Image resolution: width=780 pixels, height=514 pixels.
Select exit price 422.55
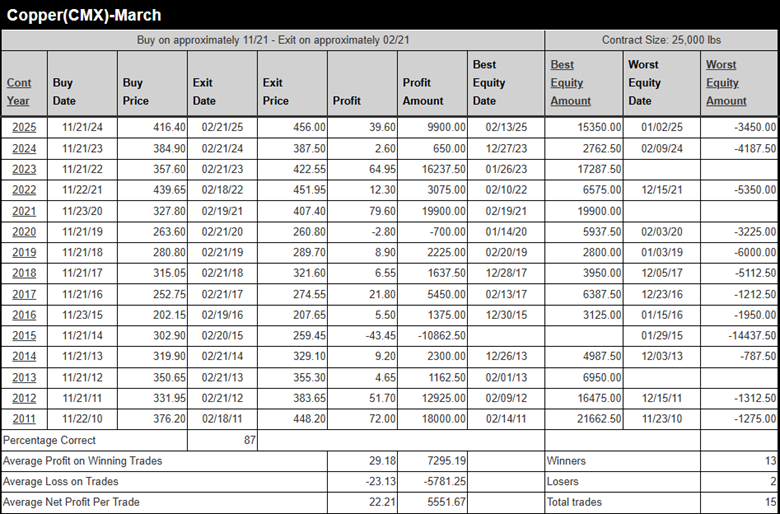(x=309, y=169)
